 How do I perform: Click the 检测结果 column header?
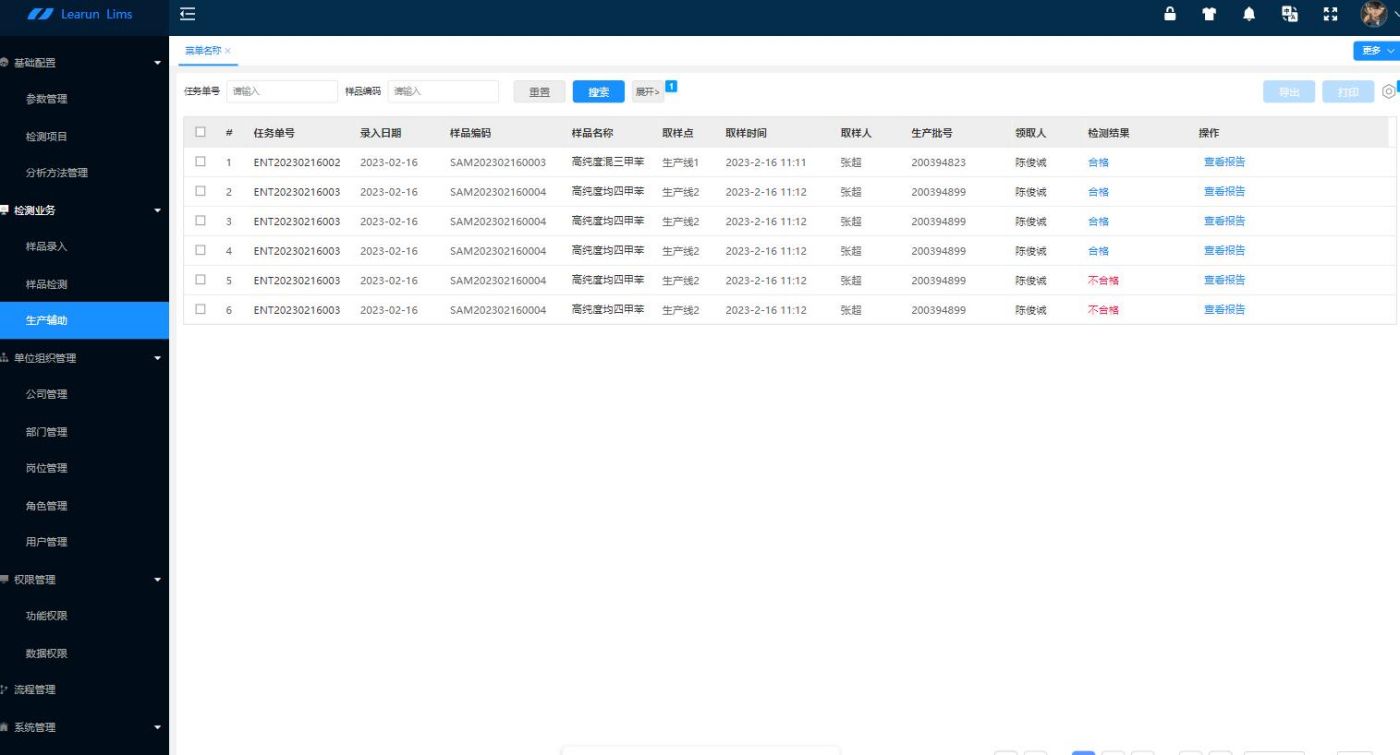(1108, 133)
